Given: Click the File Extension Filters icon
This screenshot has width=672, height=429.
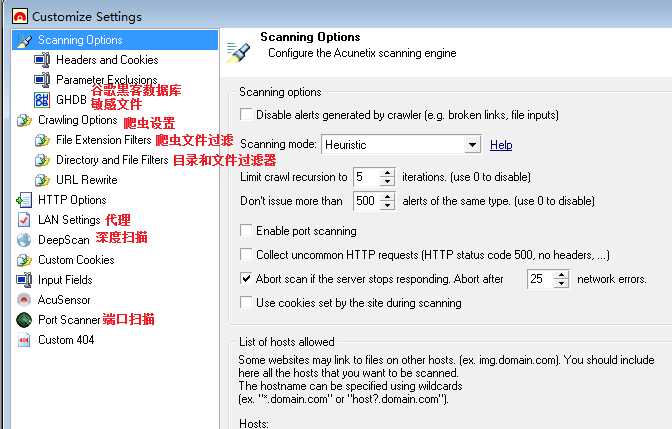Looking at the screenshot, I should (42, 140).
